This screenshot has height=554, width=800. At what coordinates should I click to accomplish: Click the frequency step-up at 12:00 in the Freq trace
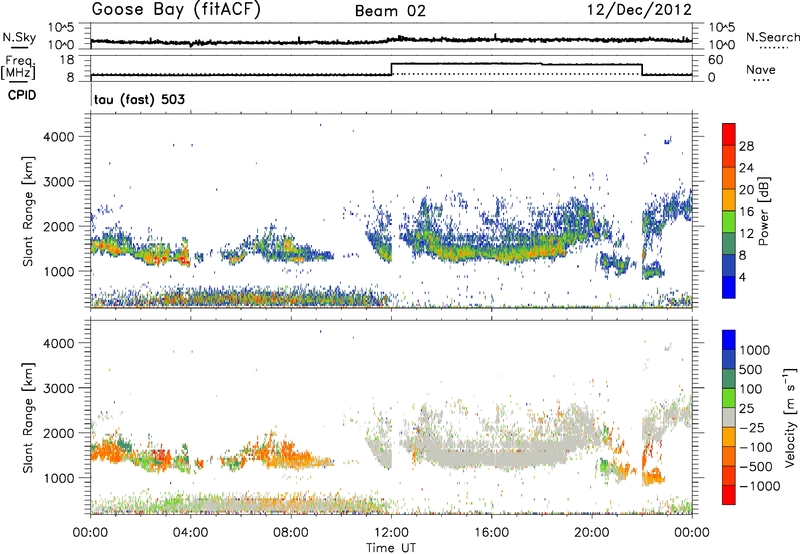[391, 69]
